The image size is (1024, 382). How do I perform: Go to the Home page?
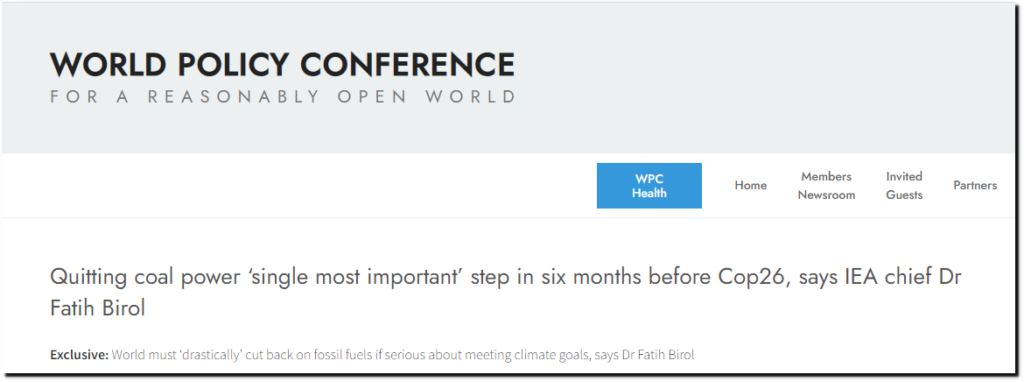click(750, 185)
